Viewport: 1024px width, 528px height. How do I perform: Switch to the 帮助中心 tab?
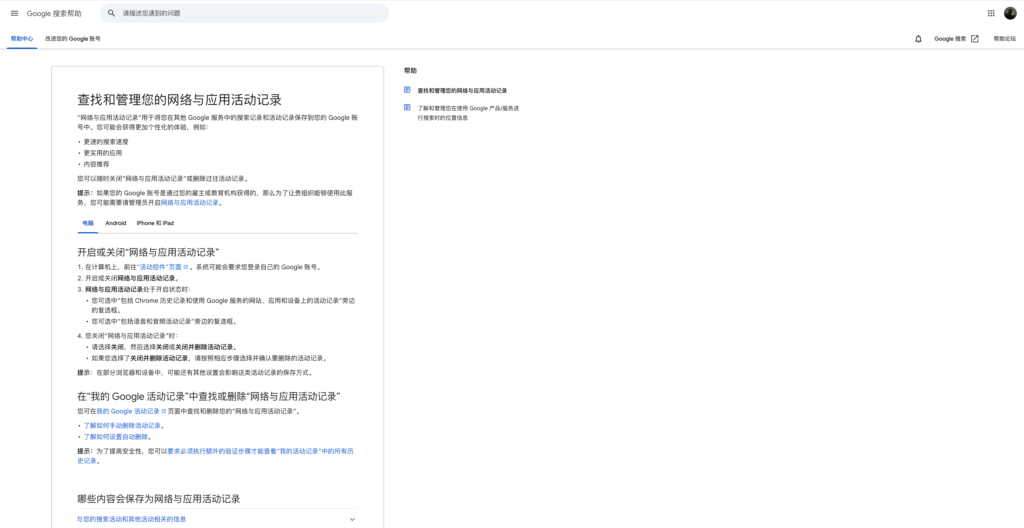[x=22, y=39]
